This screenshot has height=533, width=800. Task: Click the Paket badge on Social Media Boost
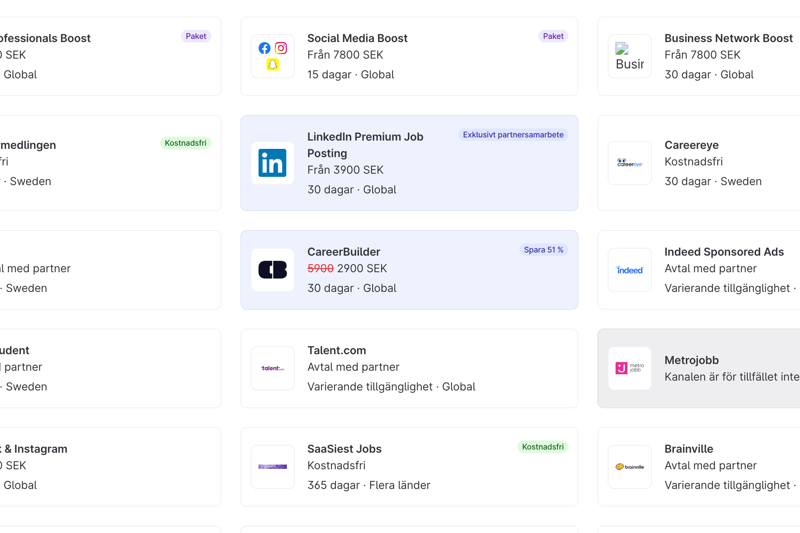tap(552, 36)
